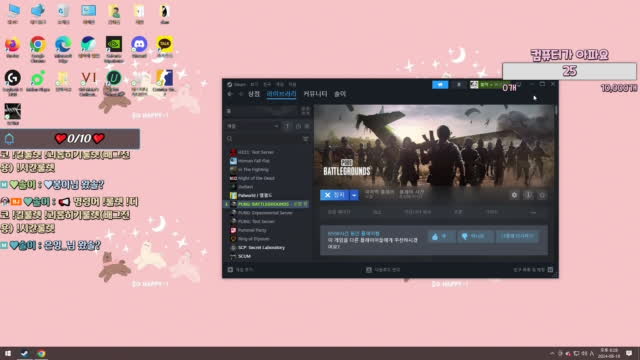Click the blue announcements megaphone button

440,84
